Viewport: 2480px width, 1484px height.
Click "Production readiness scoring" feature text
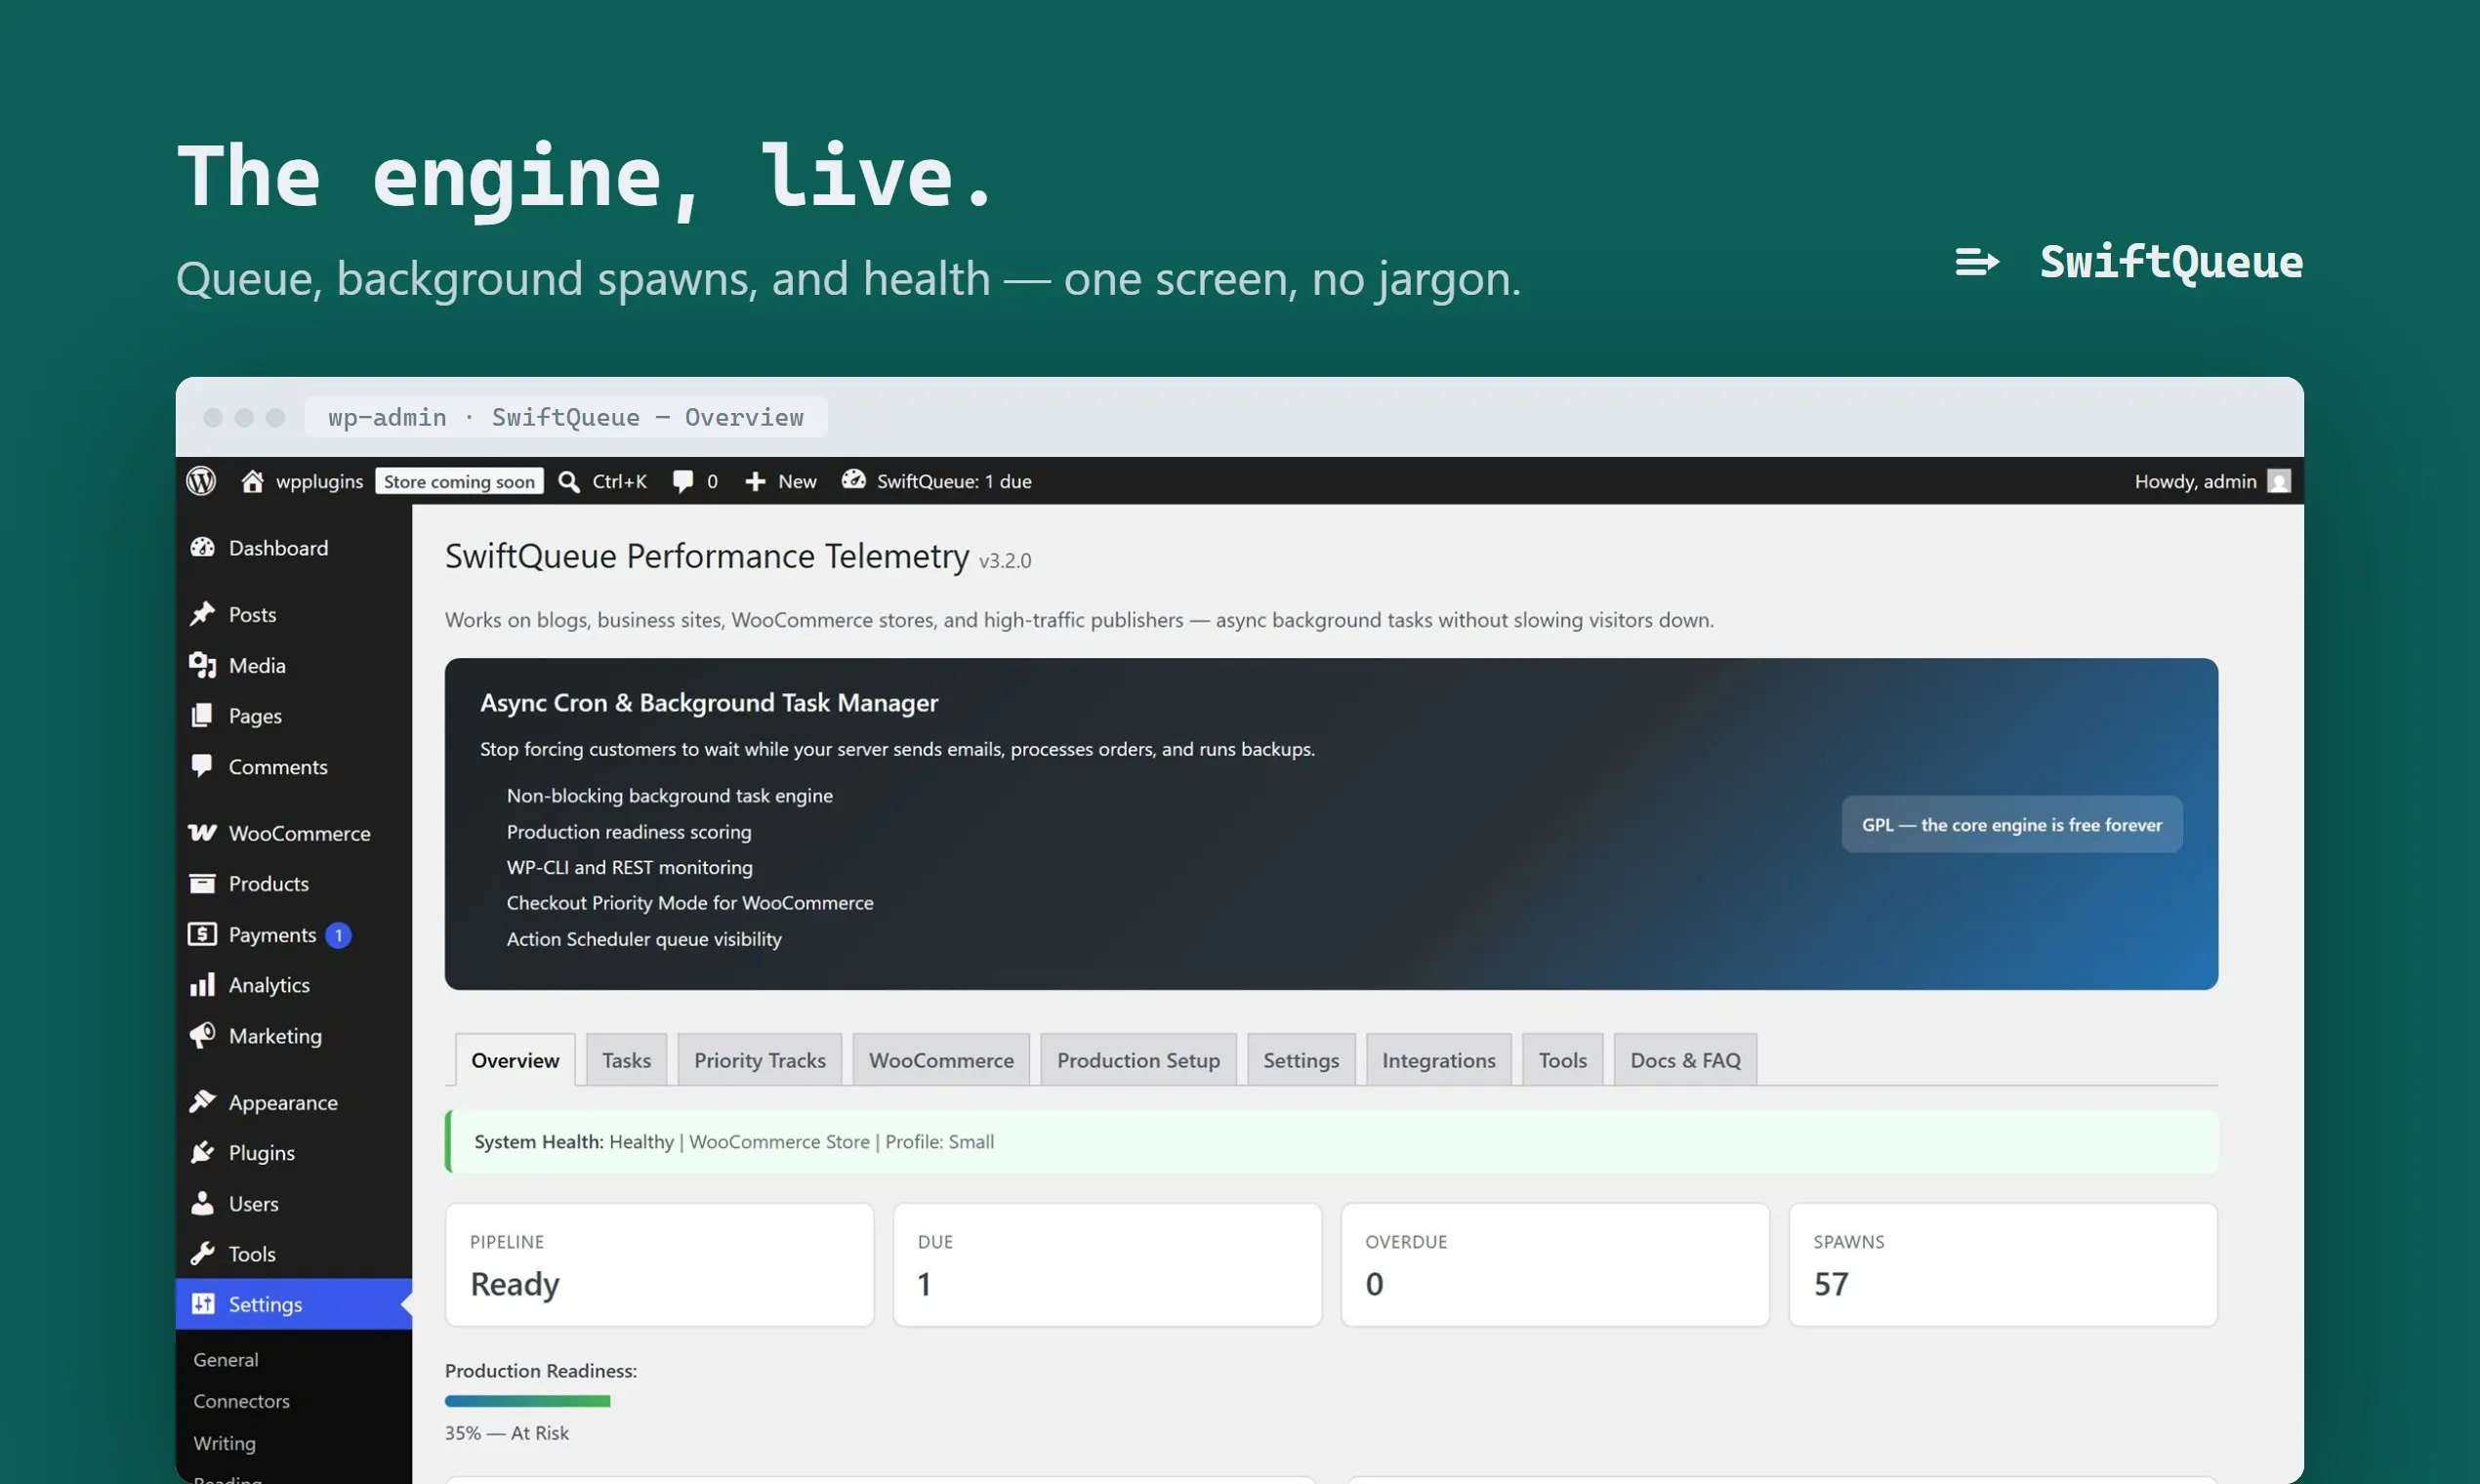629,831
